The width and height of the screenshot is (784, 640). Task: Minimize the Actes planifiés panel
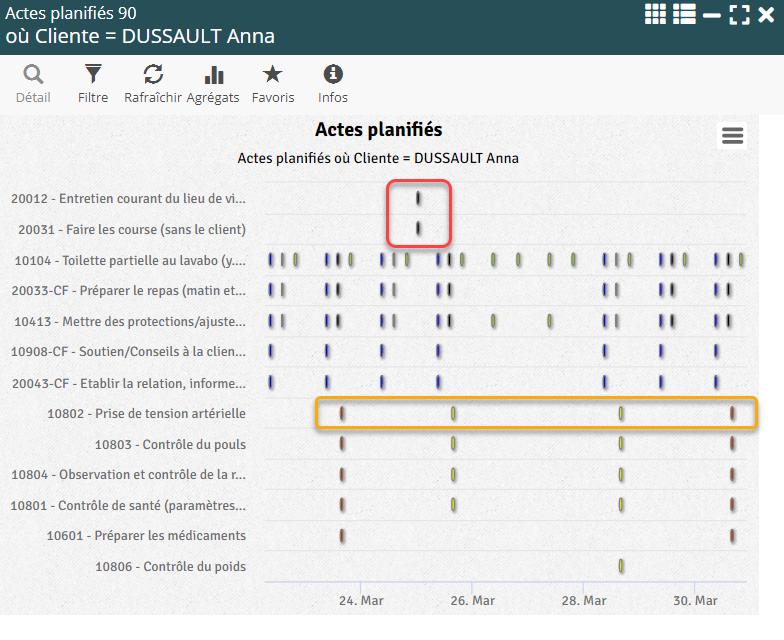712,15
